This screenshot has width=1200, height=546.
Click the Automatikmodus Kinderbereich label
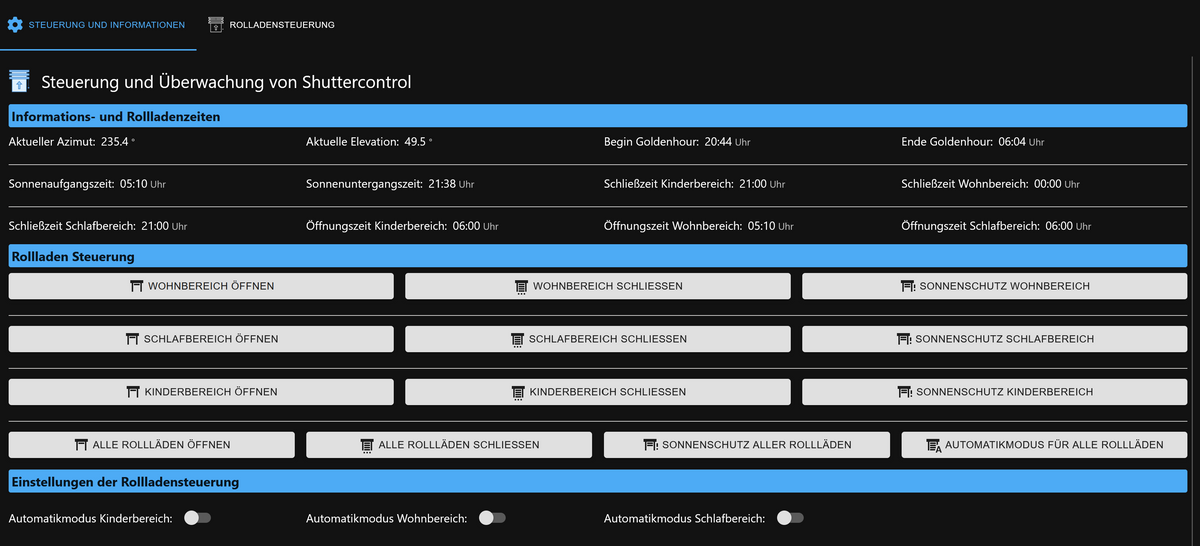[x=91, y=518]
